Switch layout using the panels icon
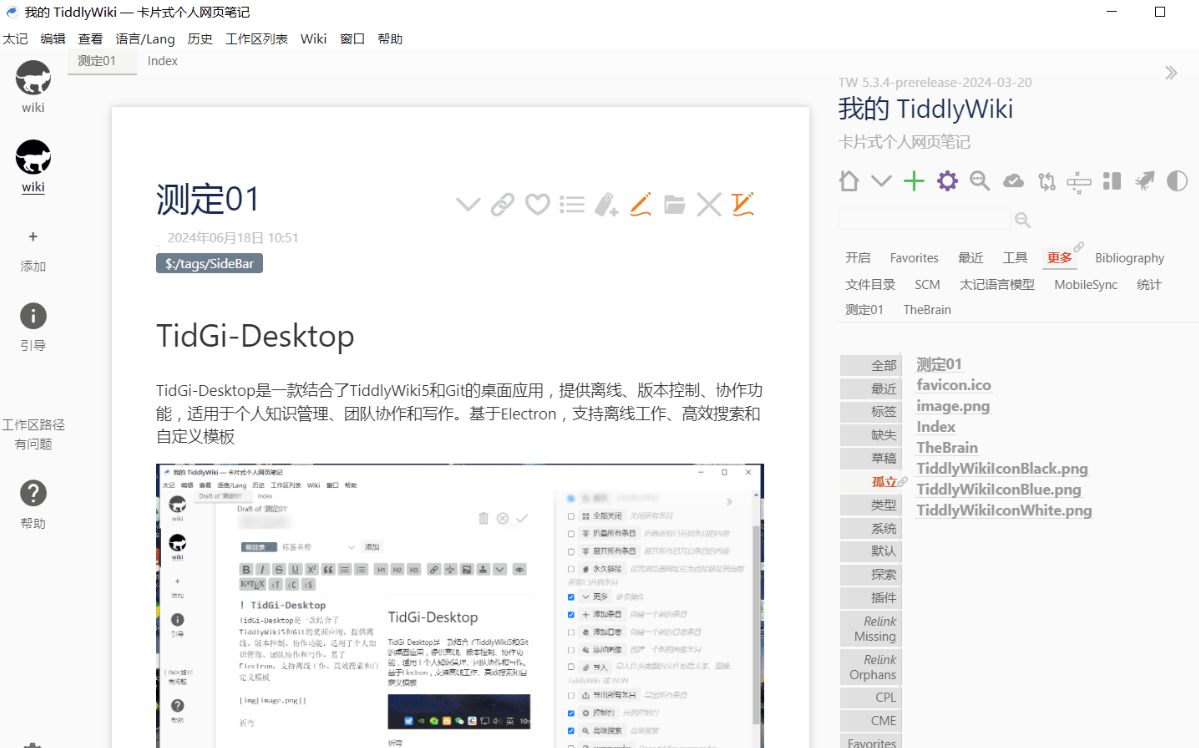 tap(1112, 181)
